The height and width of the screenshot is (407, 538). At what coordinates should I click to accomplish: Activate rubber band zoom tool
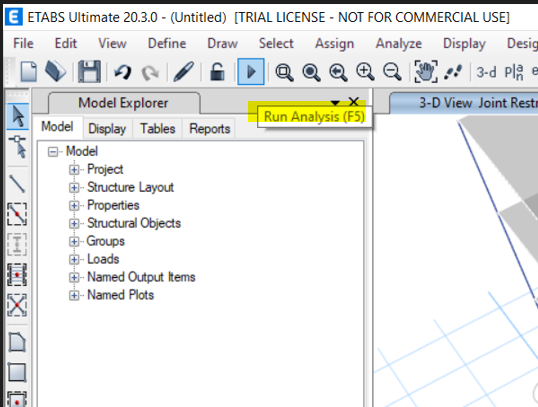pos(284,72)
